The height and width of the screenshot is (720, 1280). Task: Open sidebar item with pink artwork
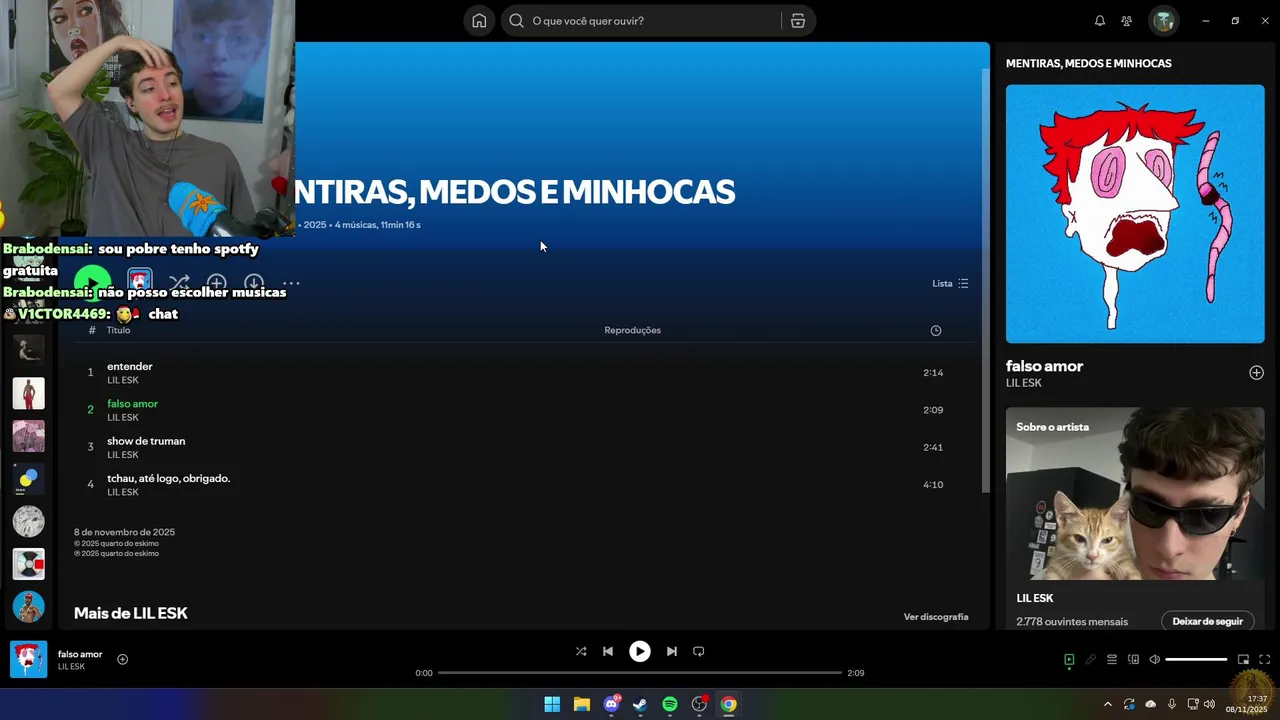[28, 436]
